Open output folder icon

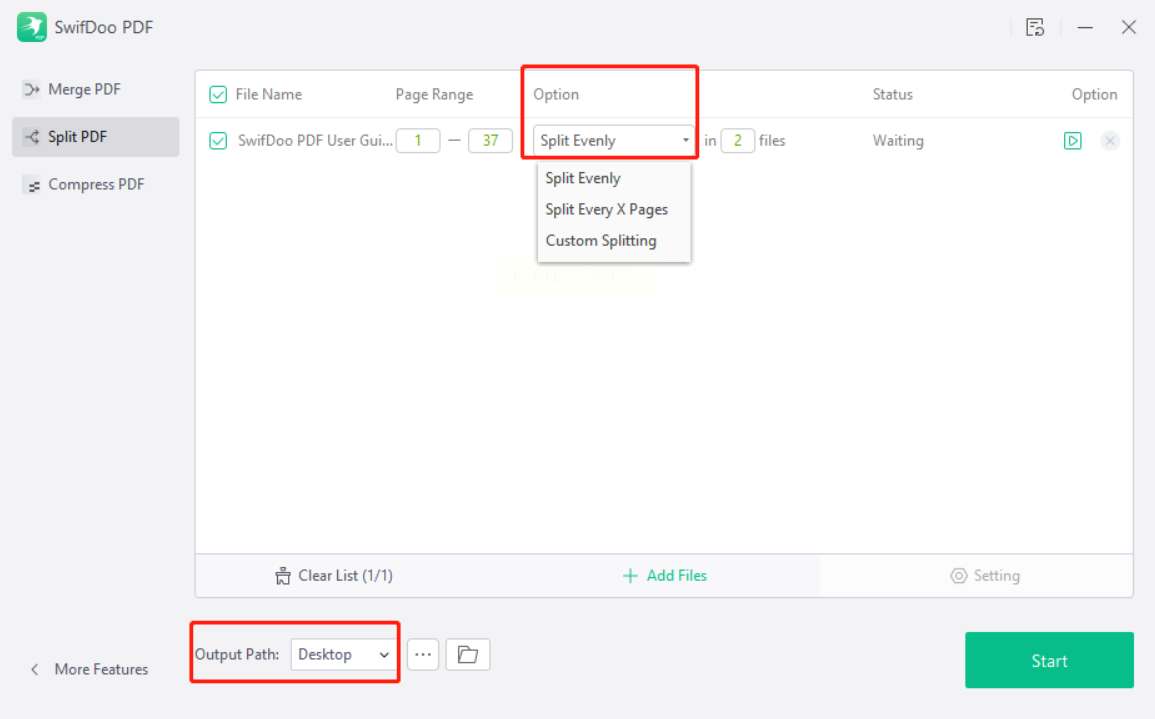click(x=468, y=654)
